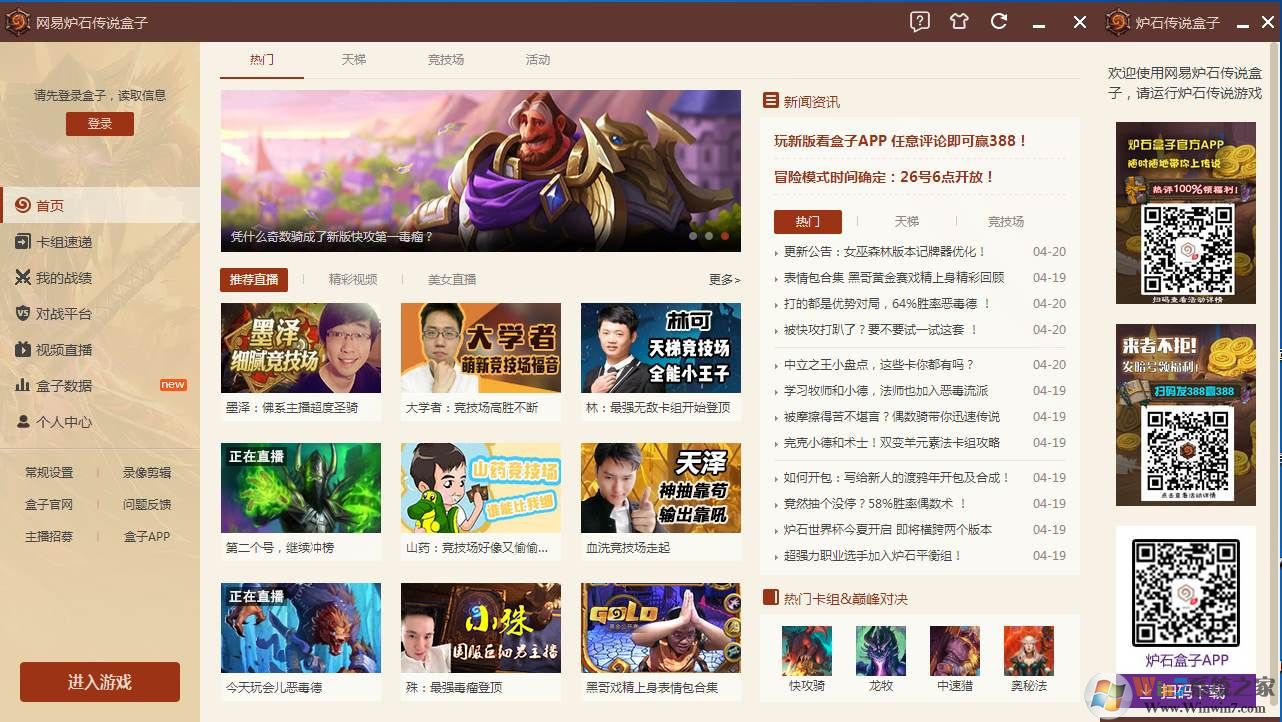Click the gift upgrade icon in title bar
Screen dimensions: 1282x722
tap(959, 21)
